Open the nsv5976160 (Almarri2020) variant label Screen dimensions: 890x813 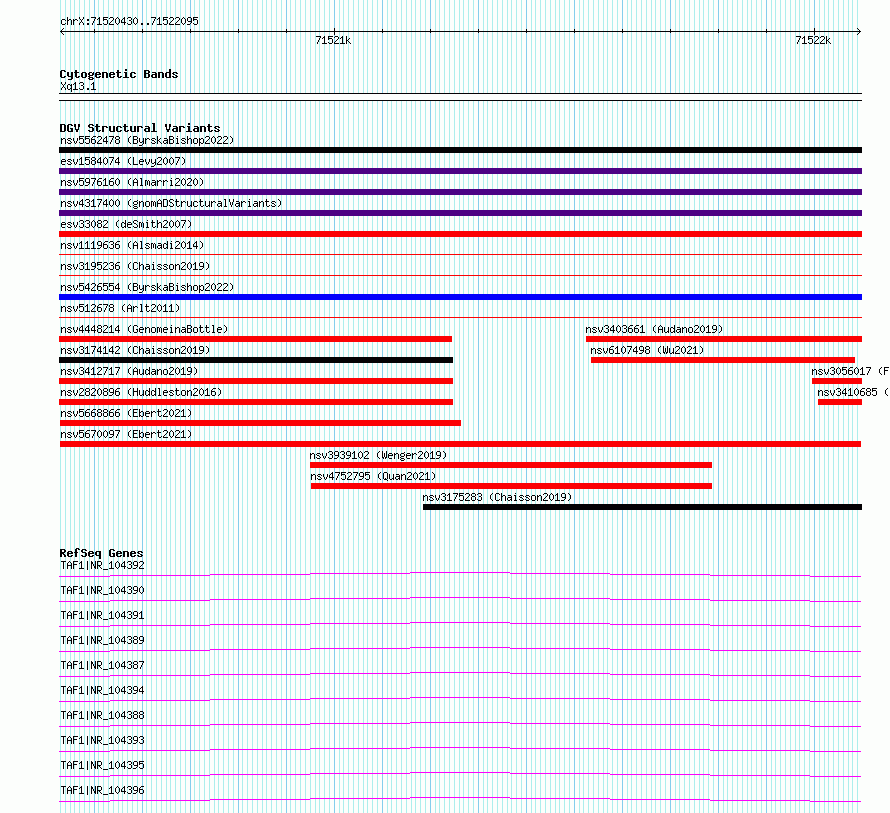[132, 182]
